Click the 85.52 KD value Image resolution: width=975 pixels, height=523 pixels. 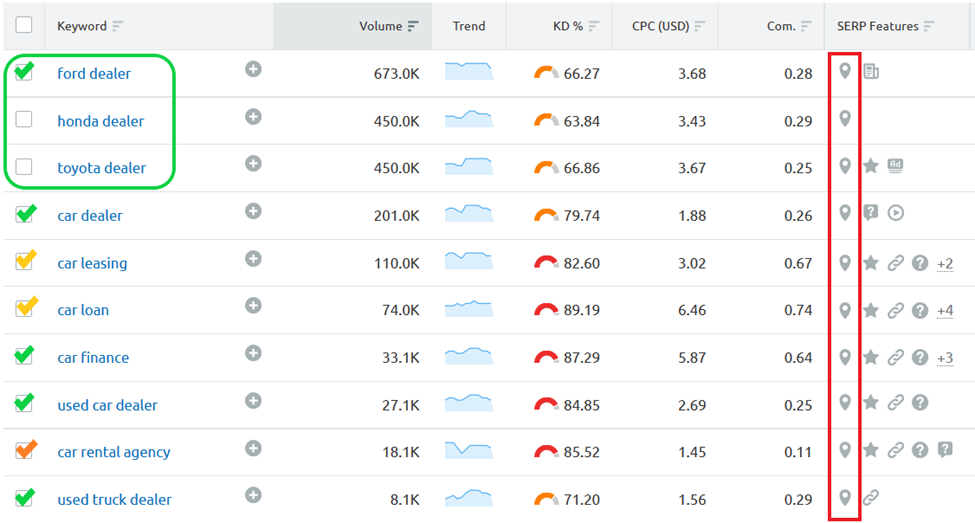(x=581, y=452)
